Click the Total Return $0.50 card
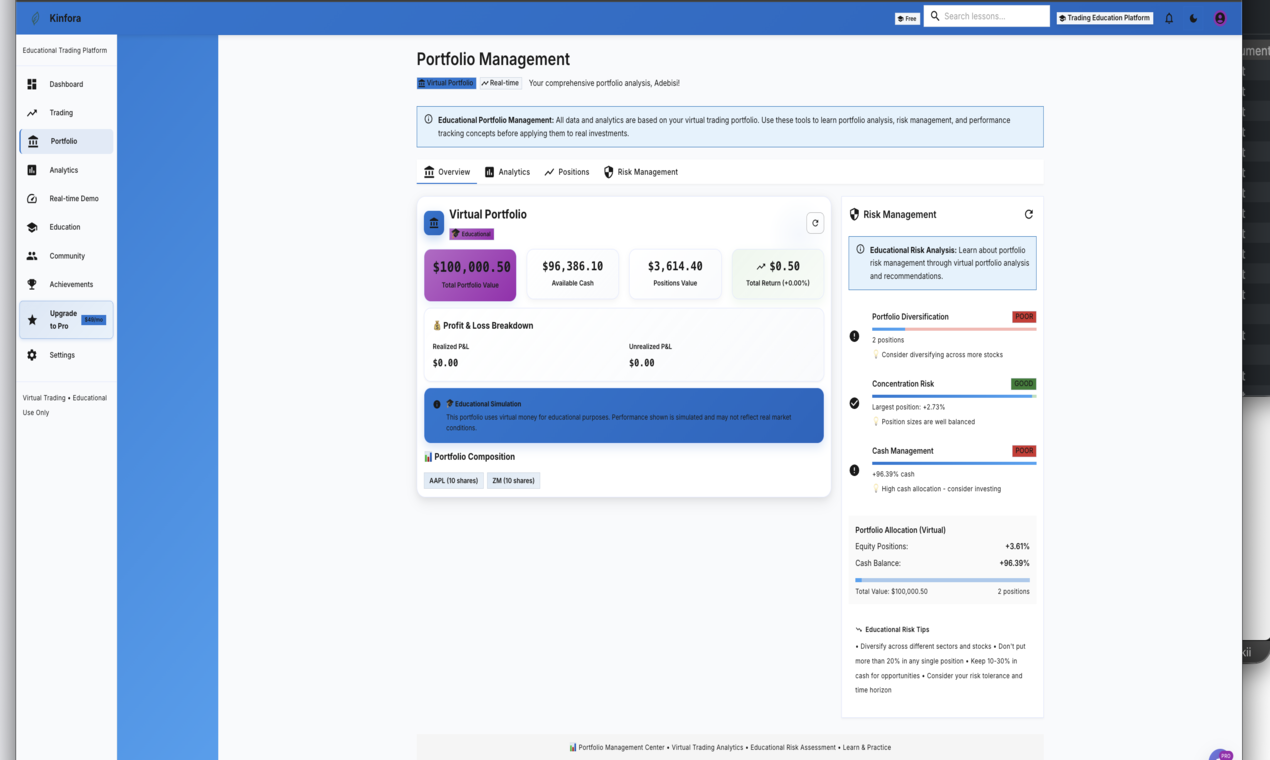1270x760 pixels. click(778, 275)
